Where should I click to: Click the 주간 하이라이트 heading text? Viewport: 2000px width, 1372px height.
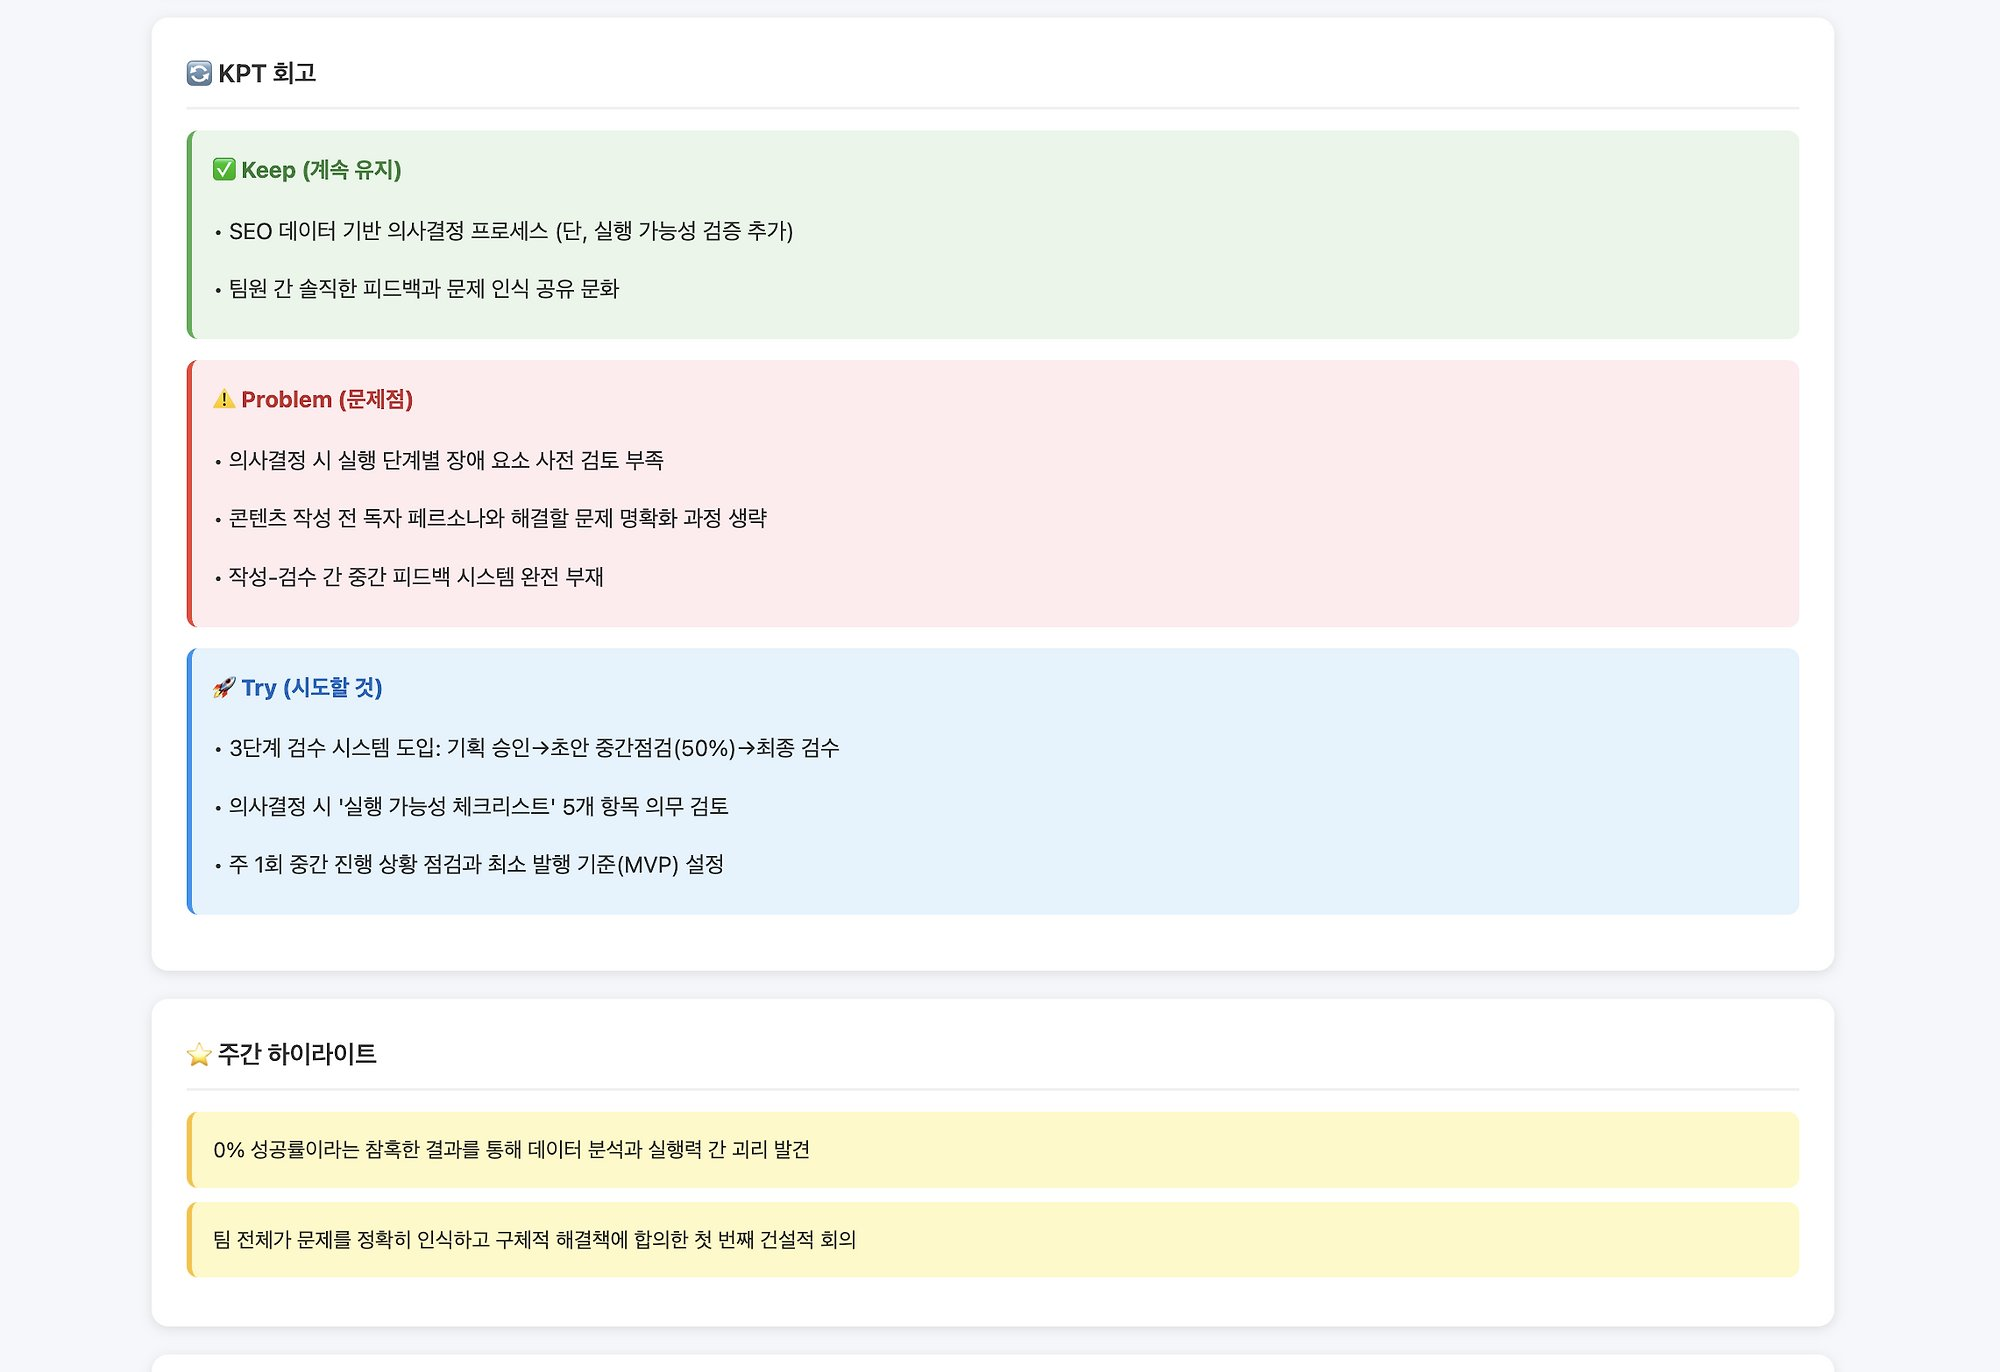click(x=297, y=1054)
